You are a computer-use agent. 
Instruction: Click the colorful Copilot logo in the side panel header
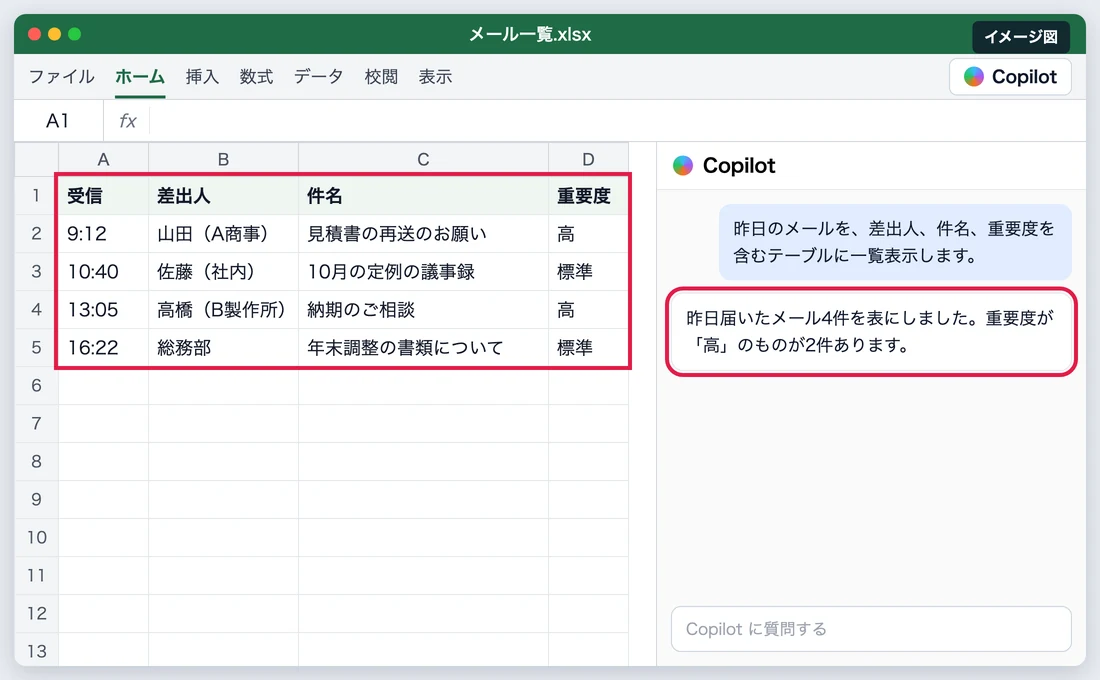[683, 166]
